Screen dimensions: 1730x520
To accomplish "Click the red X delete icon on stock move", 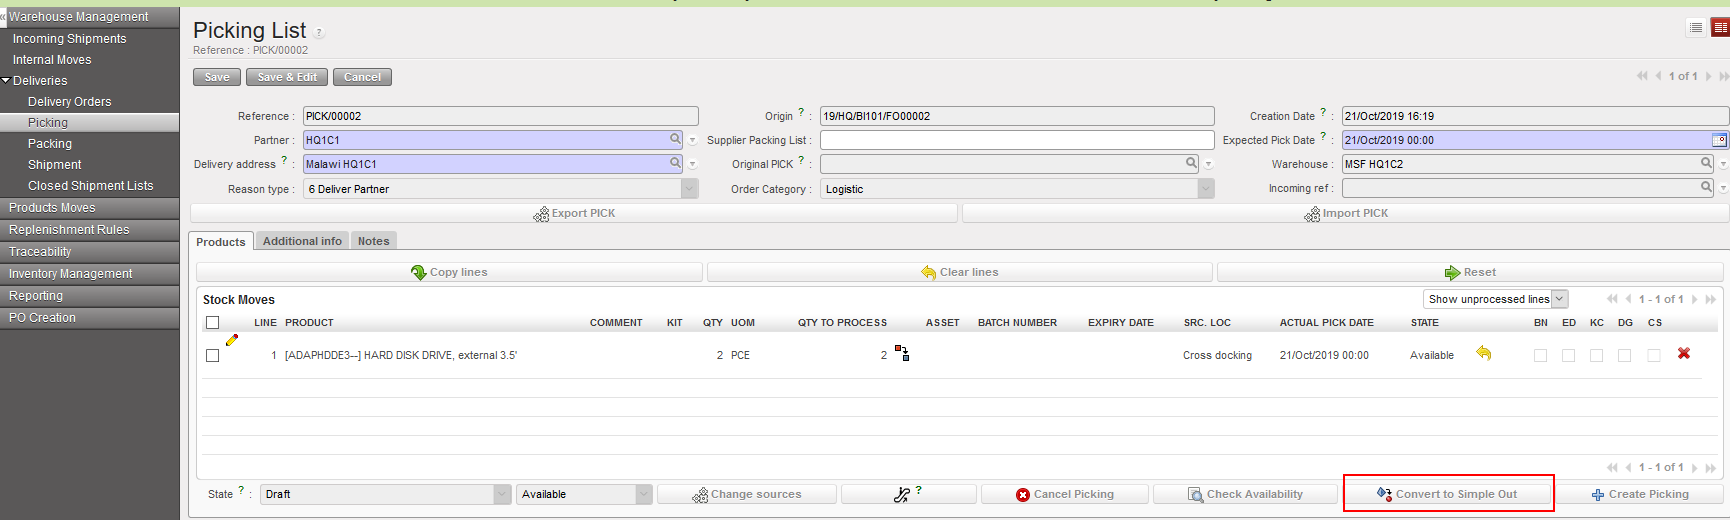I will pos(1684,354).
